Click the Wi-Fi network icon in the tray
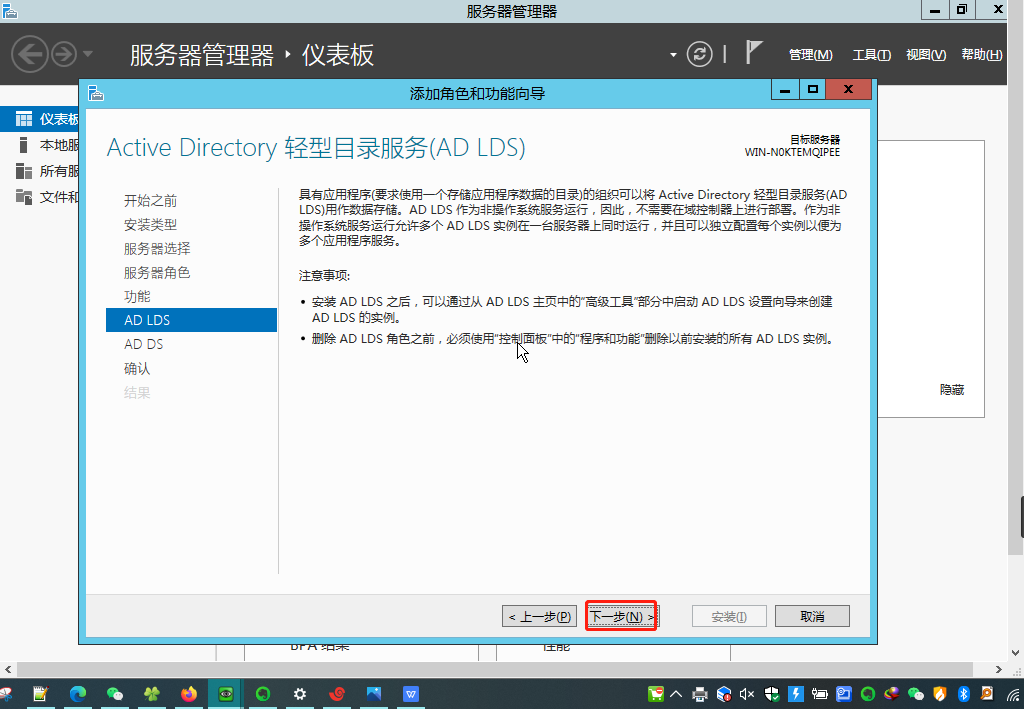The width and height of the screenshot is (1024, 709). [x=1013, y=694]
